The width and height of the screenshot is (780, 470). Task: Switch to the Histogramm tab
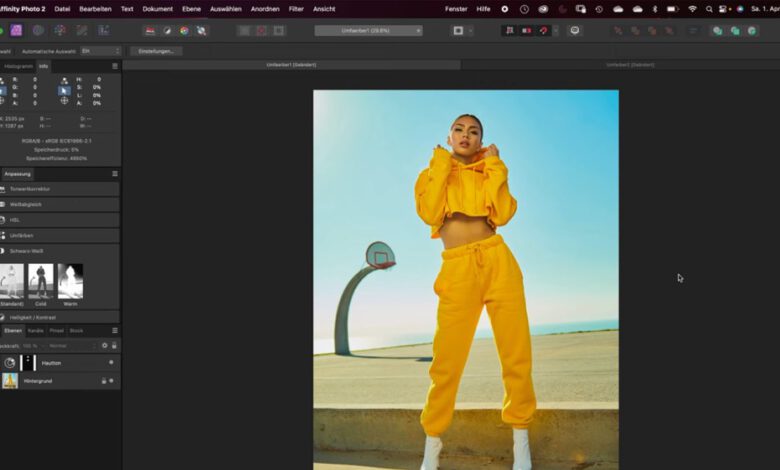[x=18, y=66]
